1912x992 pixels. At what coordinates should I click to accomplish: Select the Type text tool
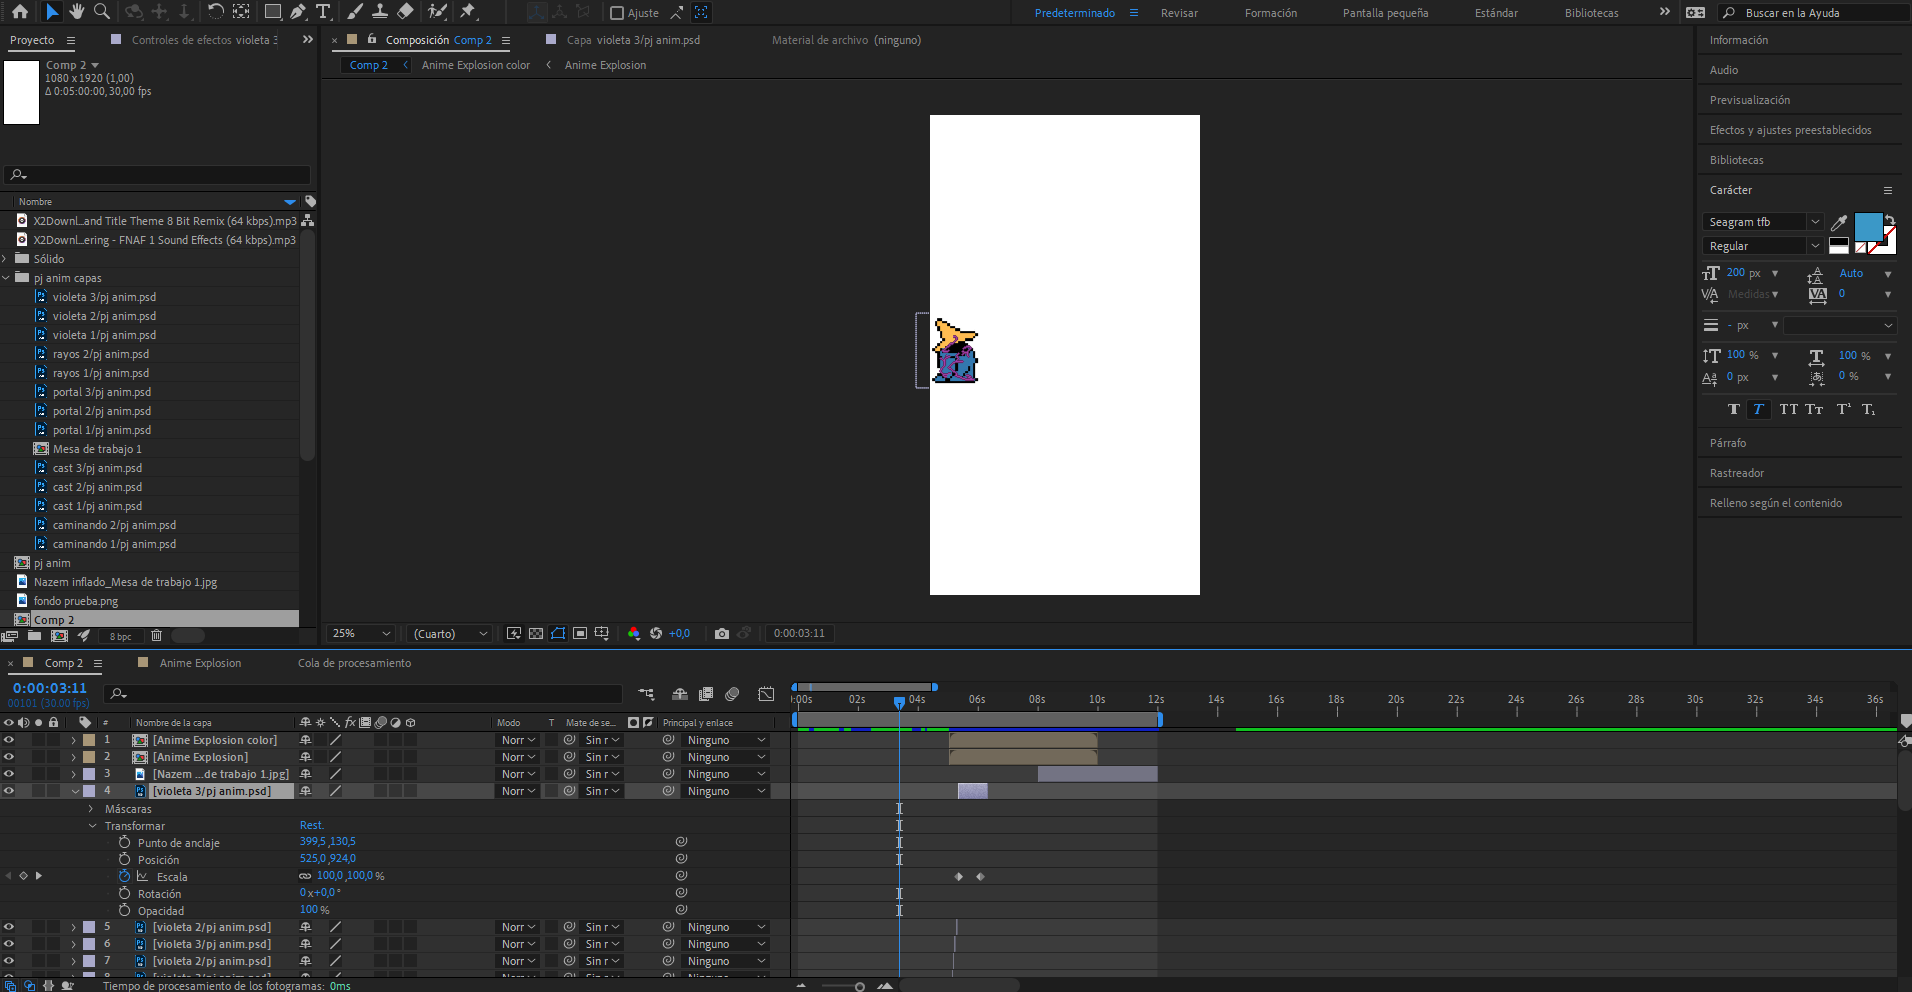pyautogui.click(x=323, y=12)
